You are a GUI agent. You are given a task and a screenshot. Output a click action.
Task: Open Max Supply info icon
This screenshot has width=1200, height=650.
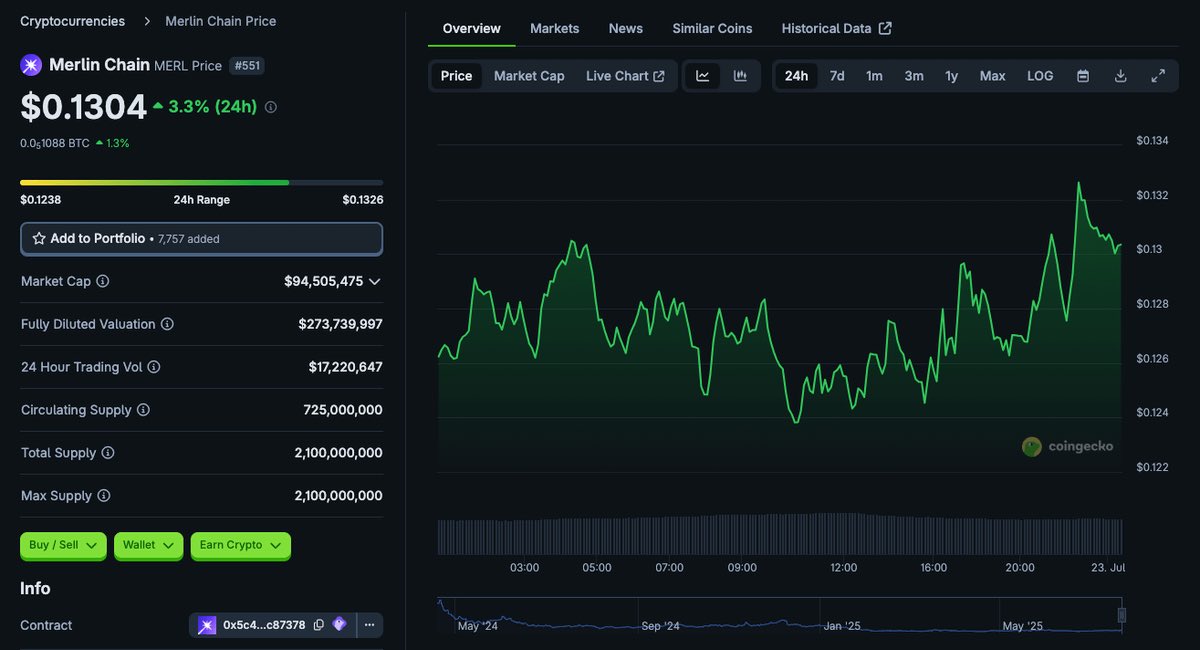103,496
